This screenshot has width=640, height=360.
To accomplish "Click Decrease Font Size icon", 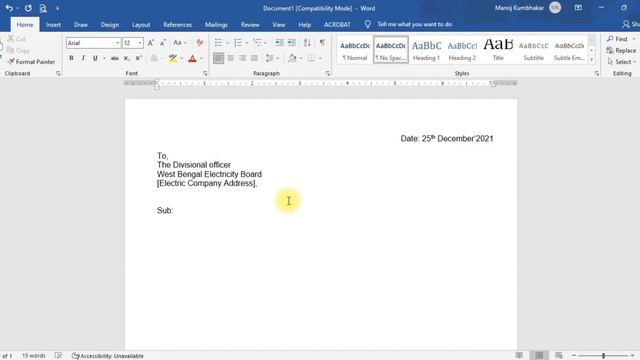I will pyautogui.click(x=163, y=43).
